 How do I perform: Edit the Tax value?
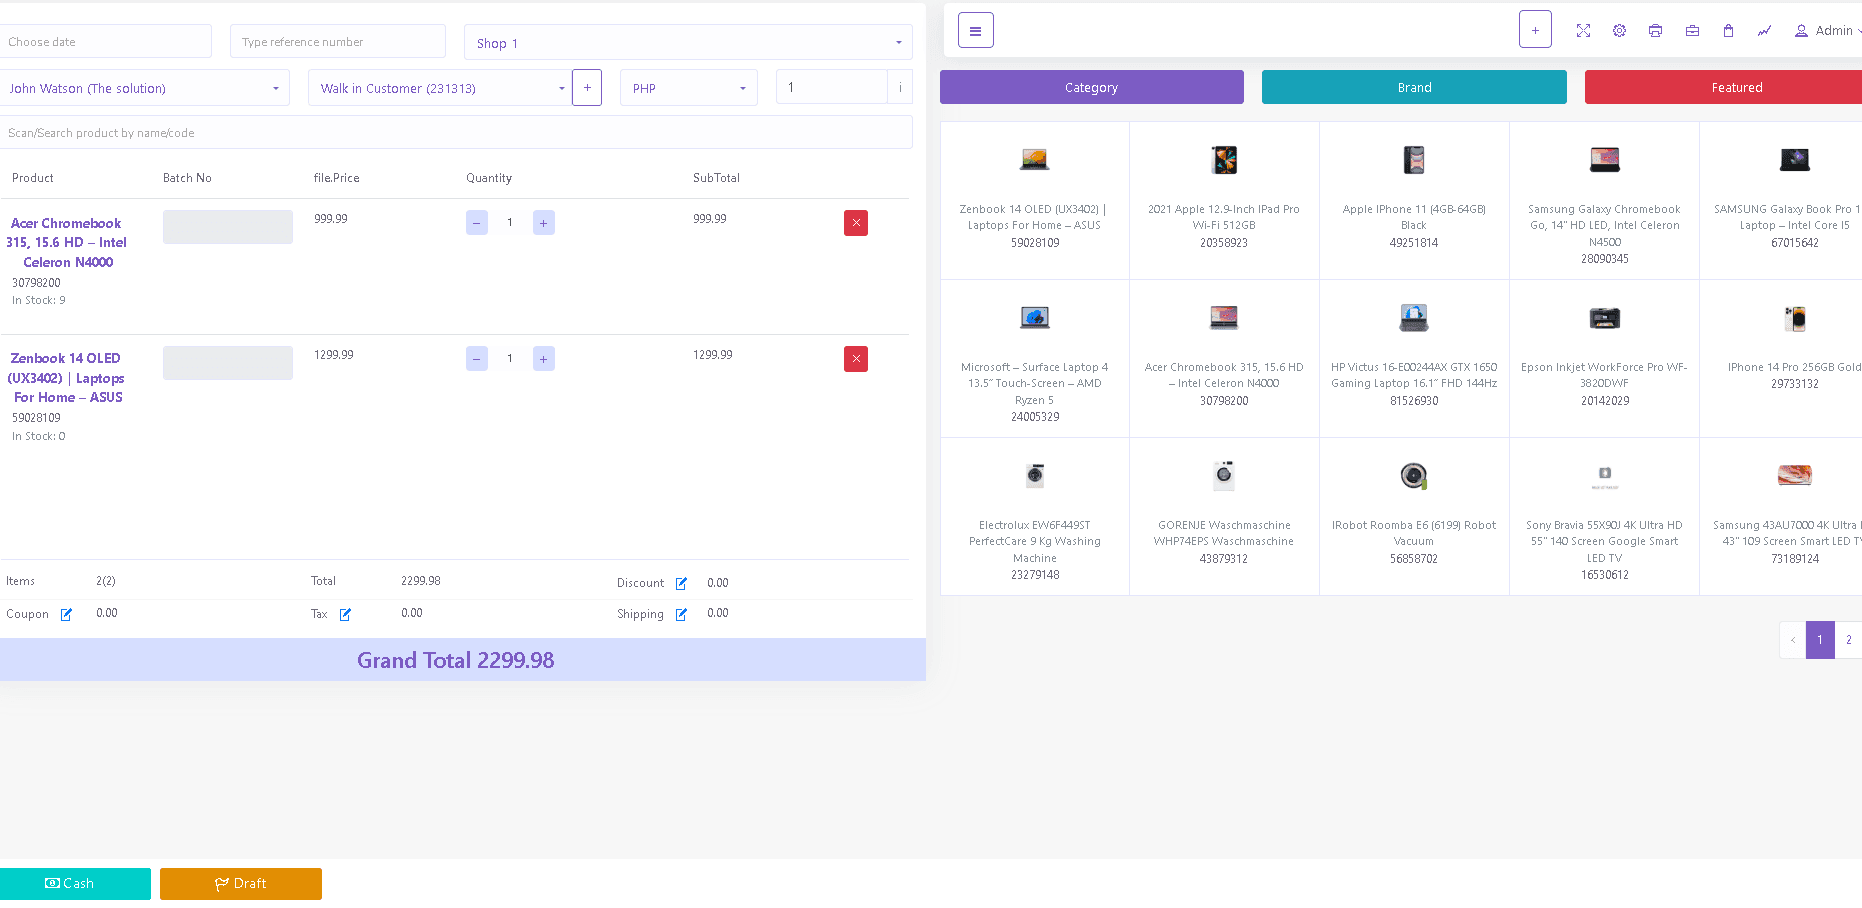point(345,614)
